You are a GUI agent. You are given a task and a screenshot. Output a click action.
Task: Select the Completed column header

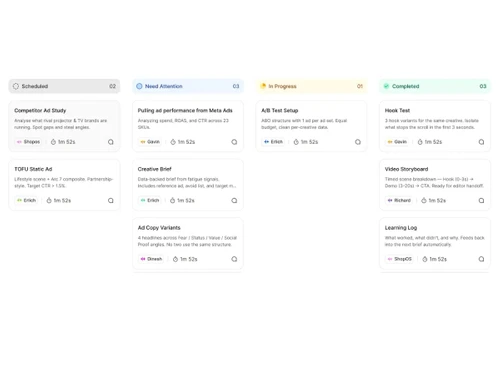(435, 86)
